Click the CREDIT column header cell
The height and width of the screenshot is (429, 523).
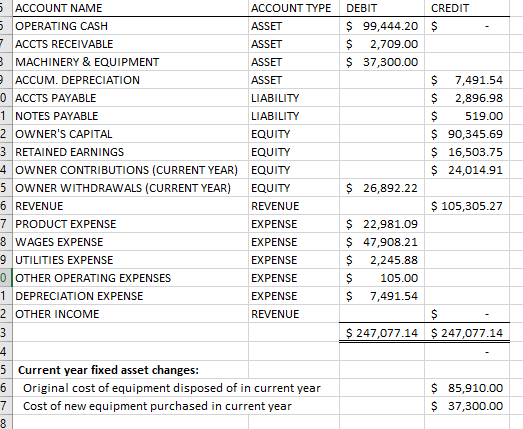[467, 8]
